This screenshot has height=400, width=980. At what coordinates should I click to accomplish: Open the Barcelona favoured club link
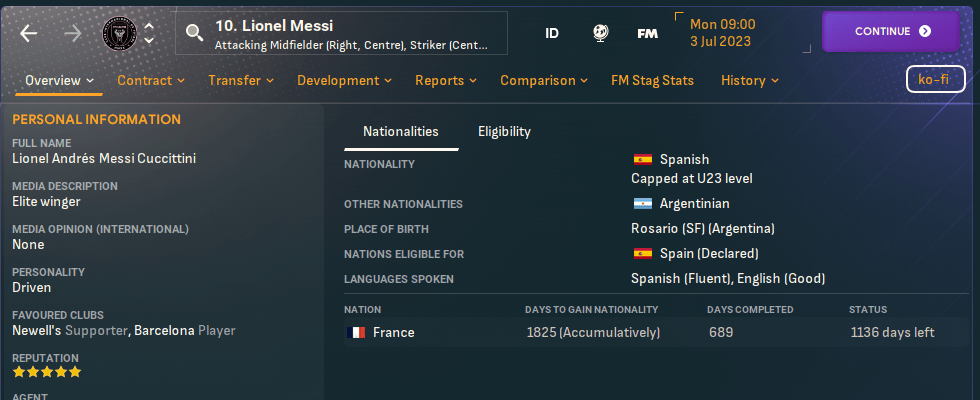pyautogui.click(x=164, y=330)
